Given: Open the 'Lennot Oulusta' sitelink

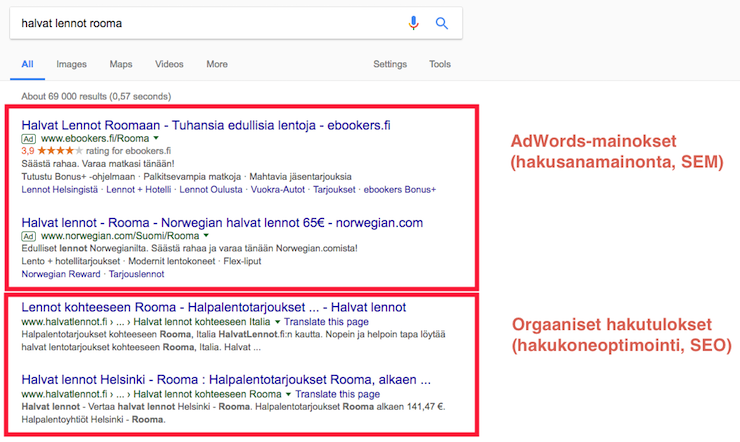Looking at the screenshot, I should [210, 190].
